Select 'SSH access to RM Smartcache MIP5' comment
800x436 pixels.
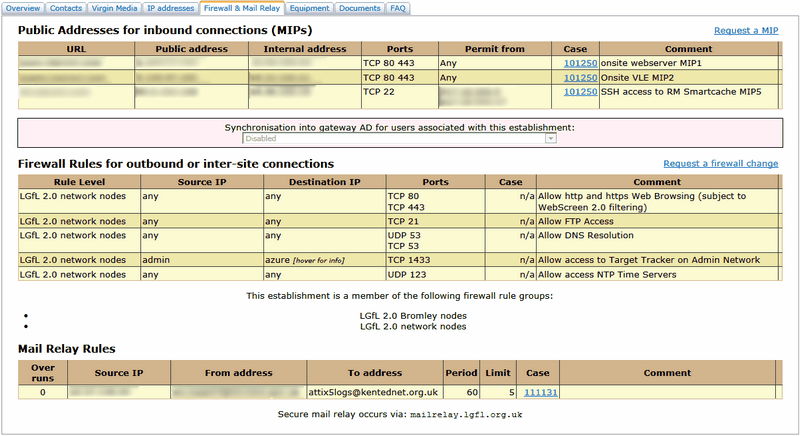tap(681, 92)
